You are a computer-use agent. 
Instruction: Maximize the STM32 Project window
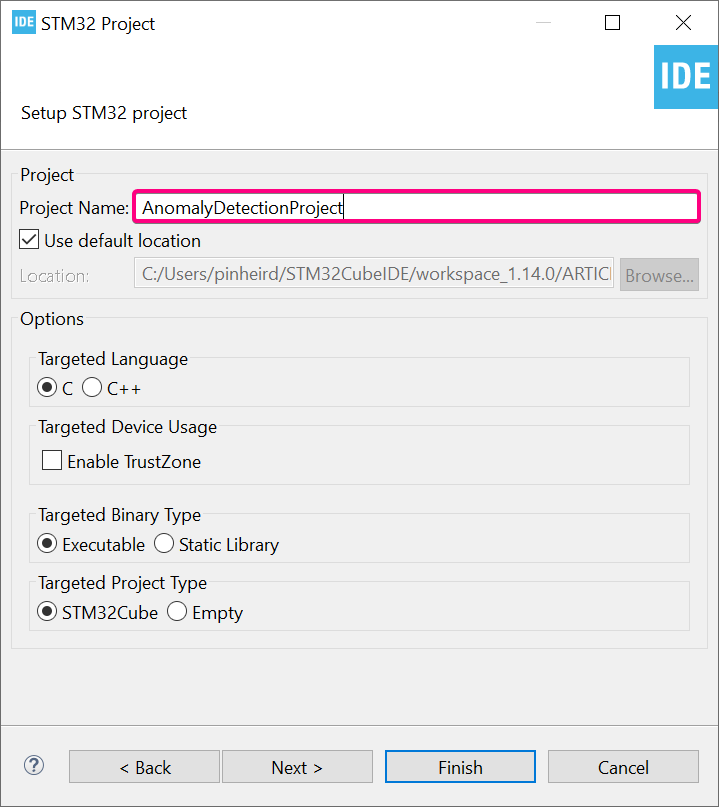613,23
